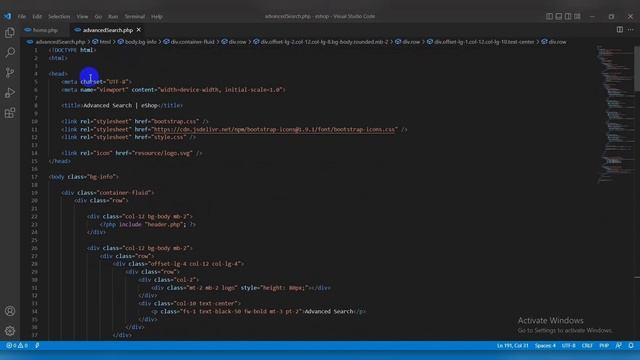Screen dimensions: 640x360
Task: Open the File menu
Action: point(22,17)
